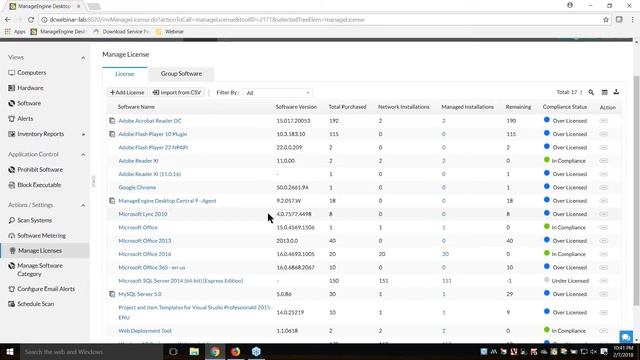The image size is (640, 360).
Task: Open action menu for Microsoft Office 2016 row
Action: click(x=604, y=254)
